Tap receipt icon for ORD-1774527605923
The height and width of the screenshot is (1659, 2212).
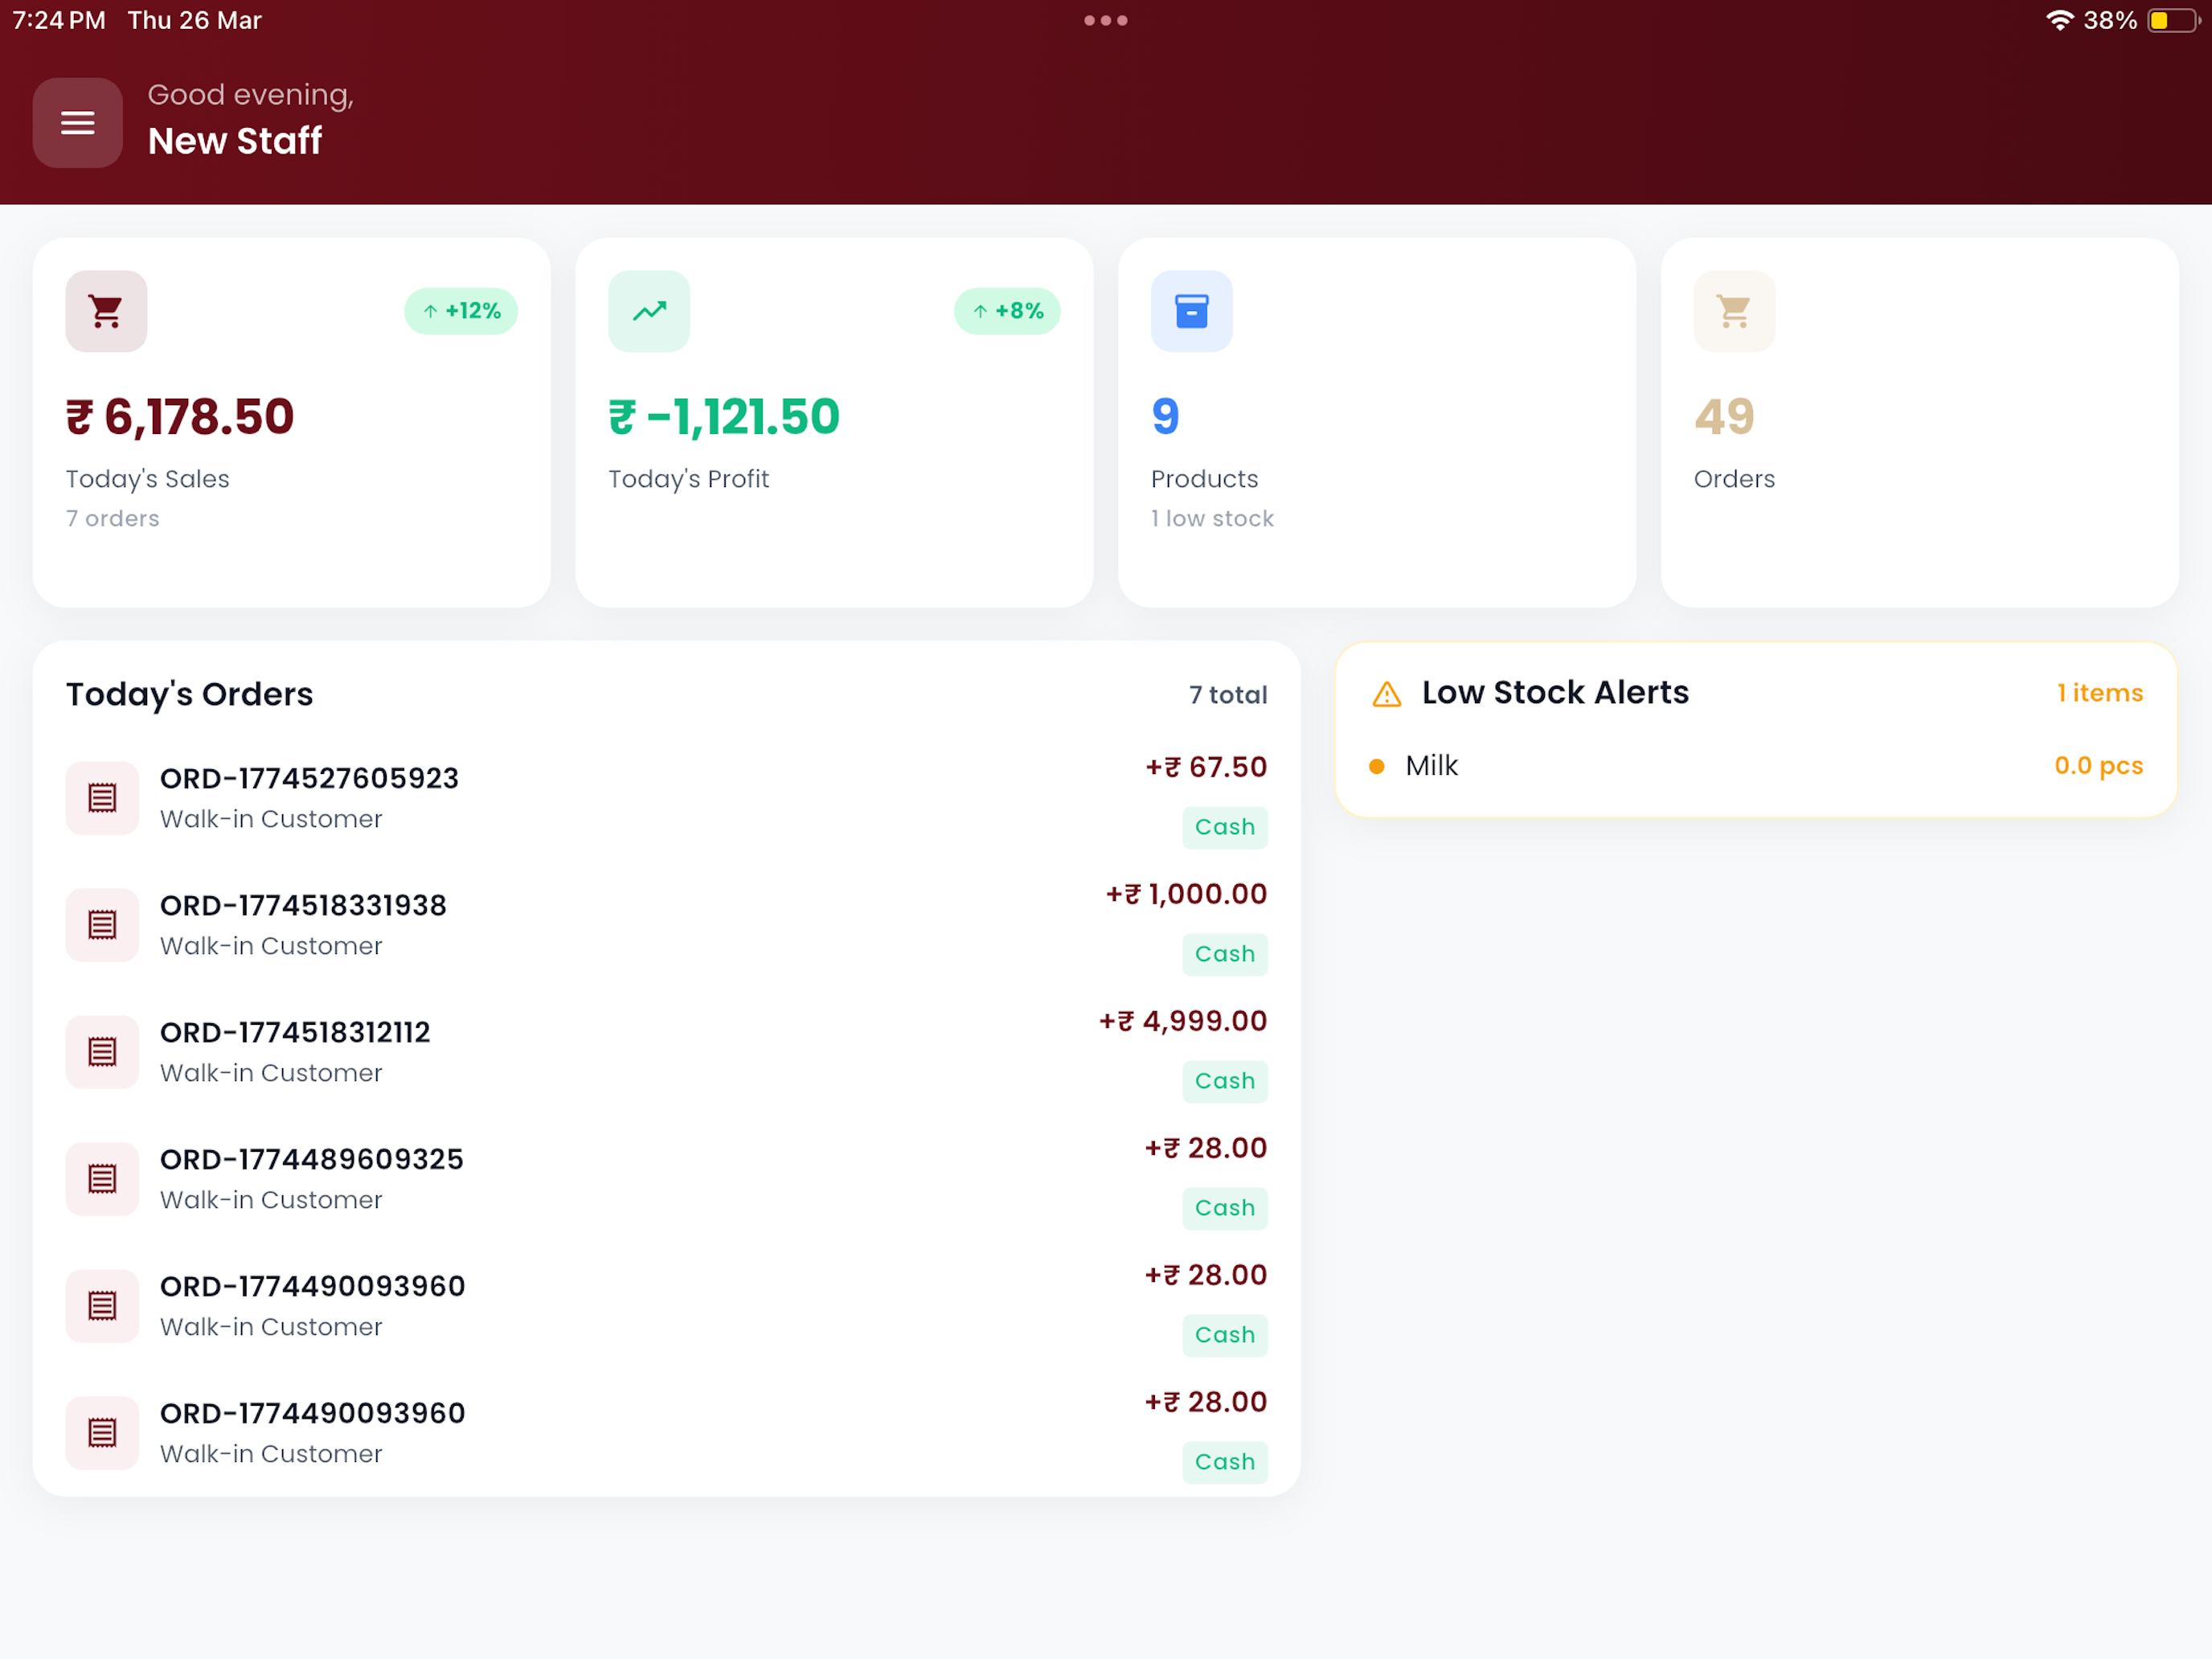[x=102, y=798]
